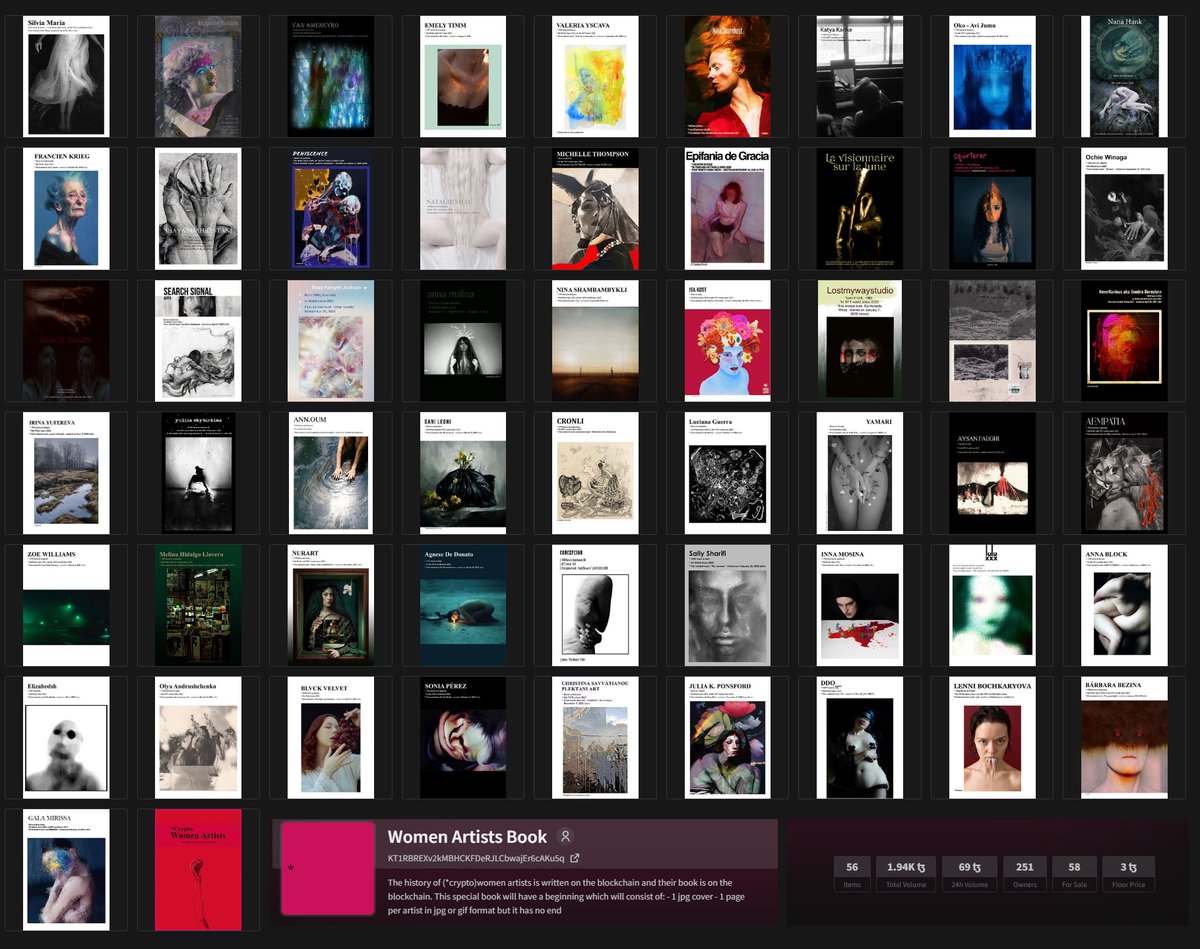Open the Katya Kanke artwork page
The height and width of the screenshot is (949, 1200).
[860, 76]
